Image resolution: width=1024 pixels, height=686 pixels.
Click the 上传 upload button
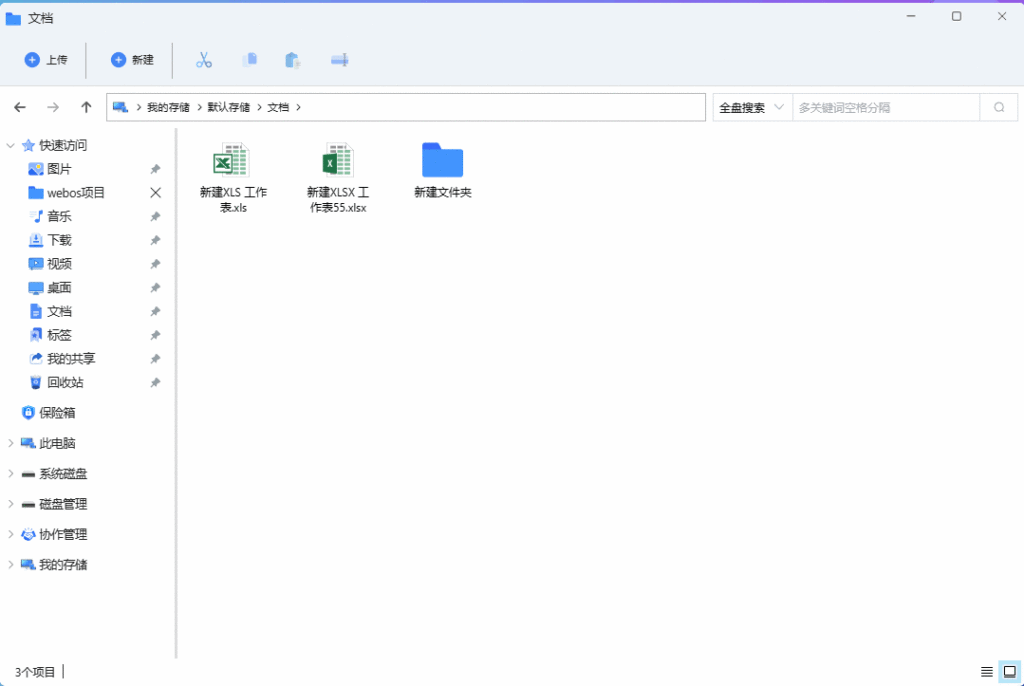click(47, 60)
